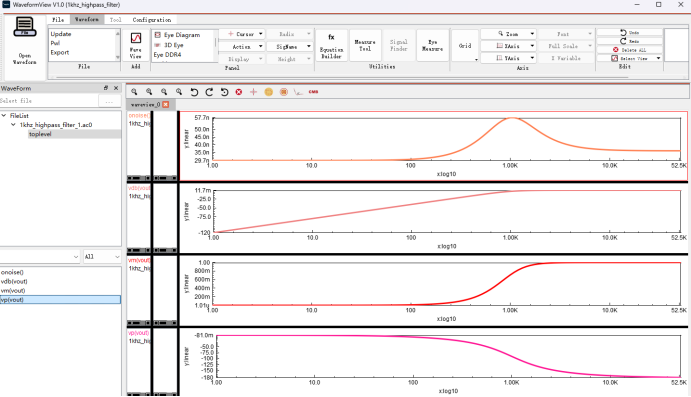This screenshot has width=691, height=397.
Task: Click the red plus cursor toolbar icon
Action: (x=253, y=92)
